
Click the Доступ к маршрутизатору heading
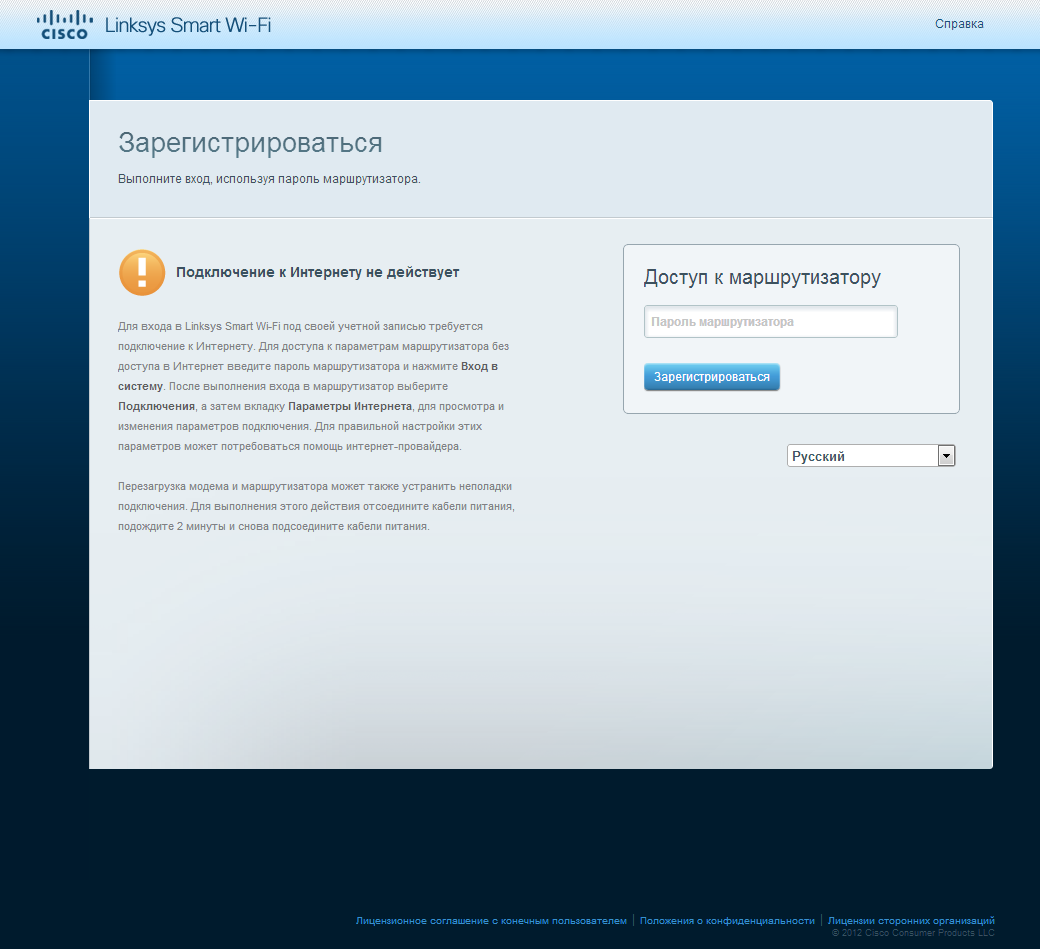762,277
